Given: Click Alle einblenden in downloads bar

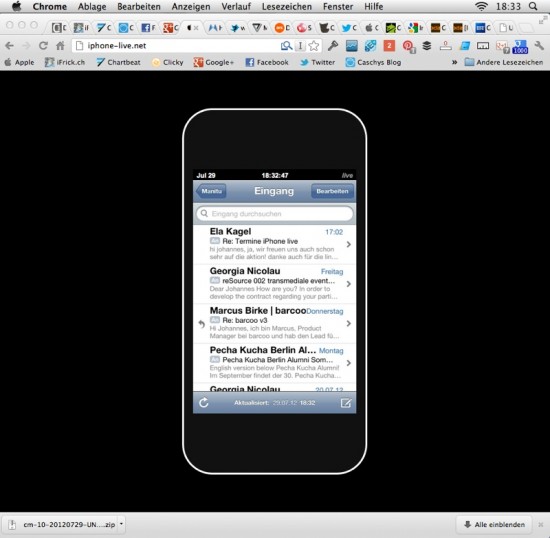Looking at the screenshot, I should pyautogui.click(x=495, y=525).
